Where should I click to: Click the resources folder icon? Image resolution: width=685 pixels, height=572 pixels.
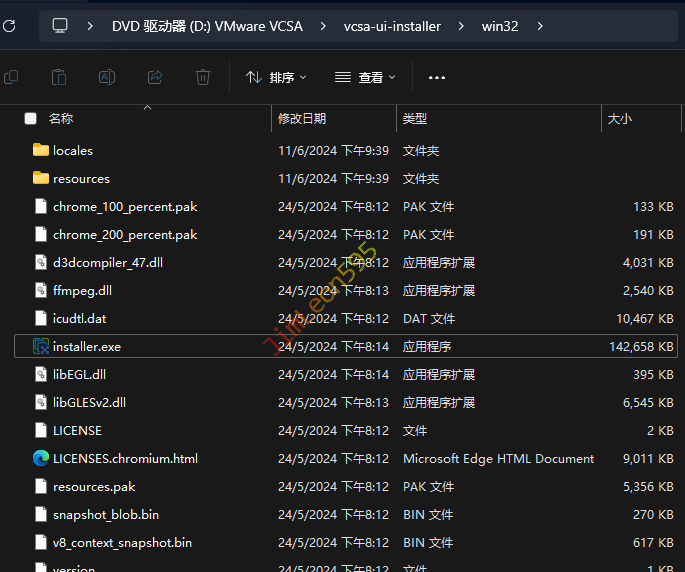click(x=41, y=179)
